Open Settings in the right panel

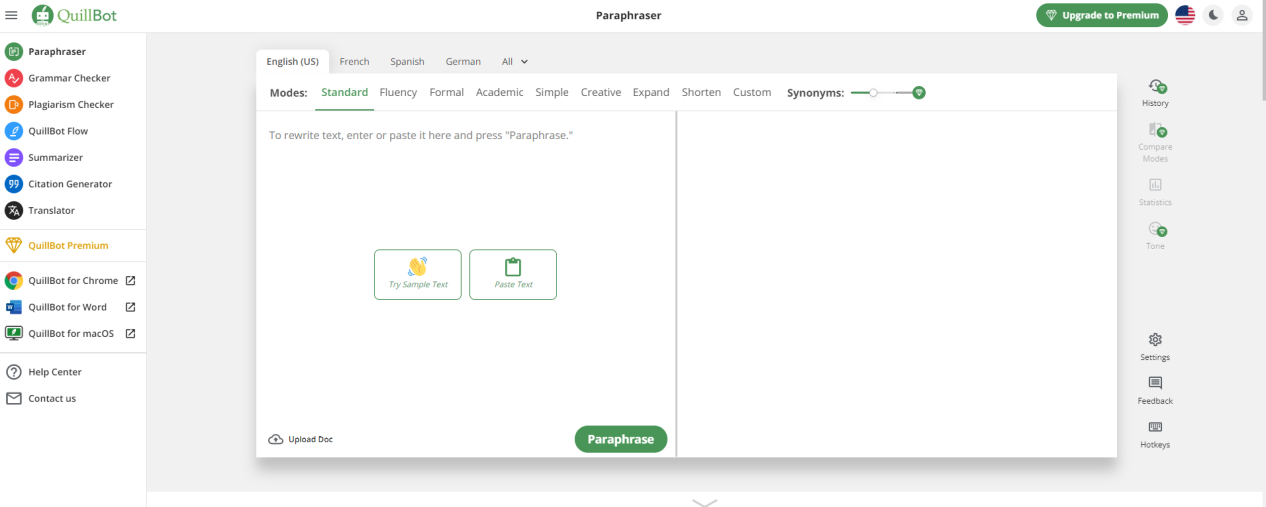click(x=1155, y=347)
